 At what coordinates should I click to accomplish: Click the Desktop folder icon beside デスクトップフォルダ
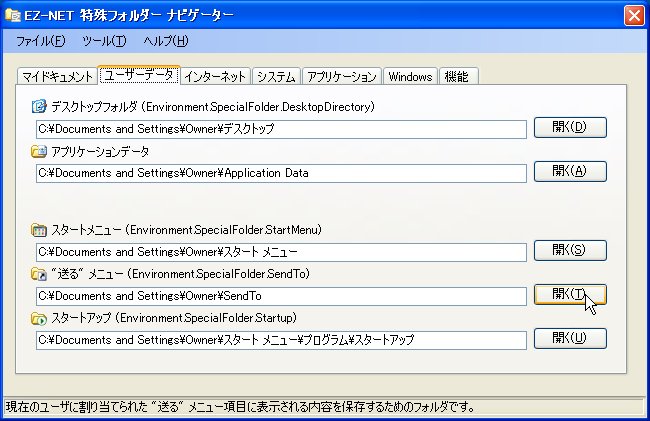[x=39, y=106]
